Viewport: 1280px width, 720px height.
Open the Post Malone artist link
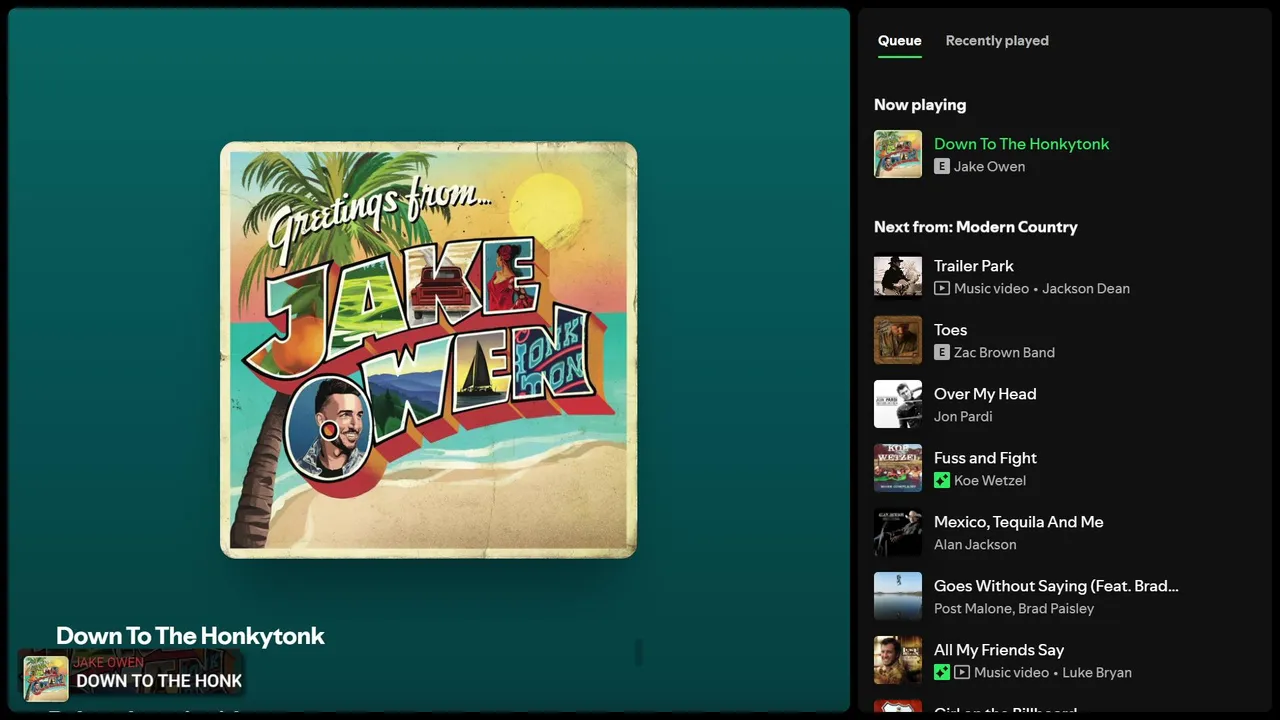click(x=972, y=609)
